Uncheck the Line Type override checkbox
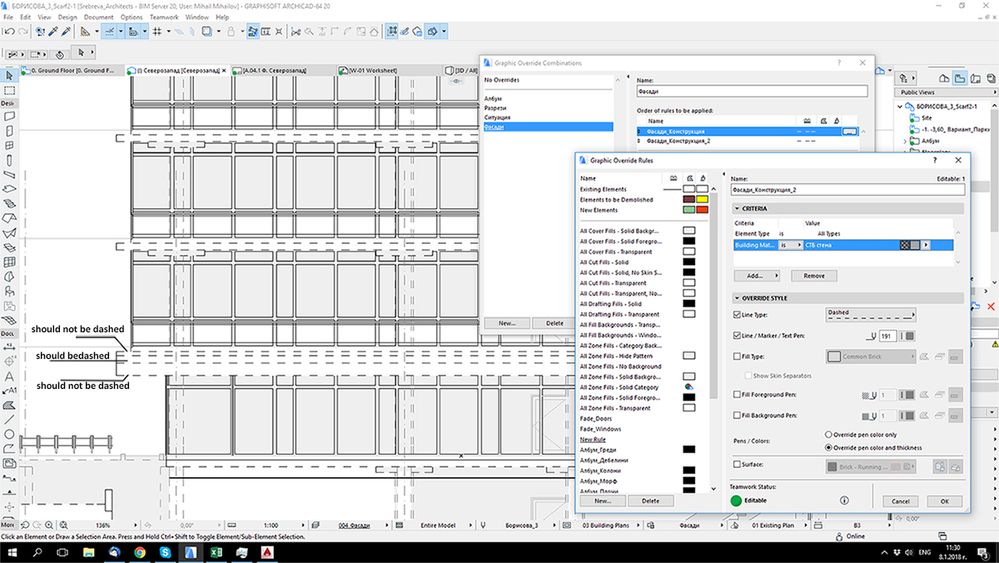The width and height of the screenshot is (999, 563). tap(737, 315)
